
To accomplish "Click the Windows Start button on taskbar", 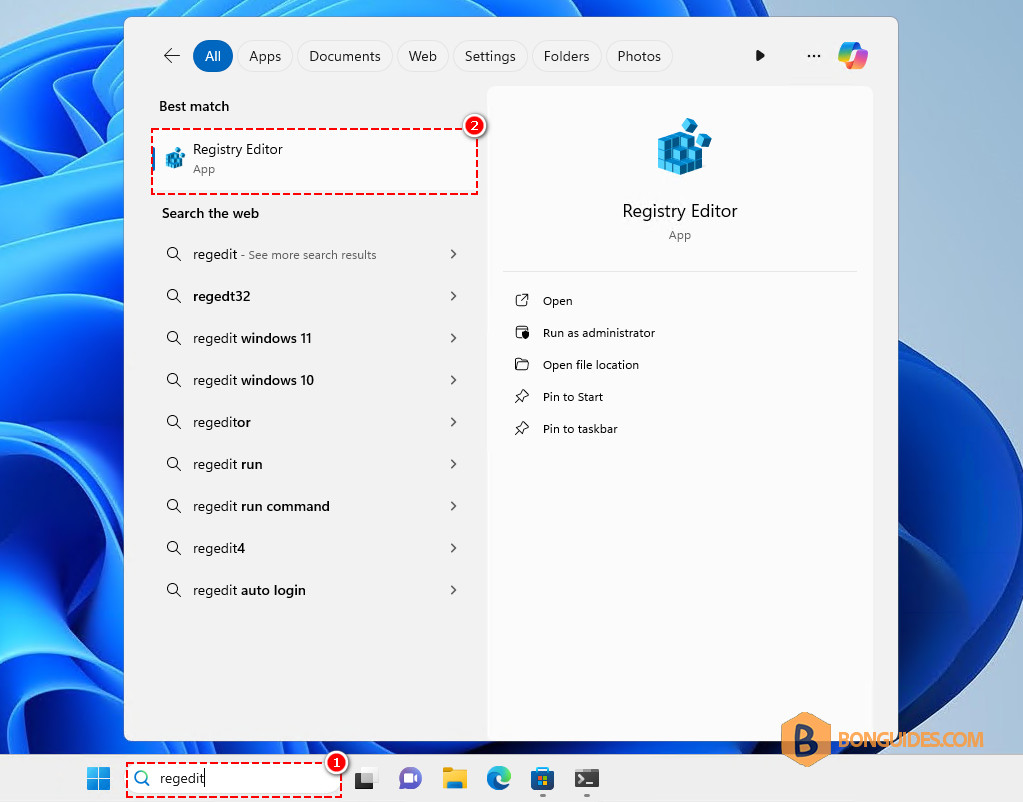I will click(99, 778).
